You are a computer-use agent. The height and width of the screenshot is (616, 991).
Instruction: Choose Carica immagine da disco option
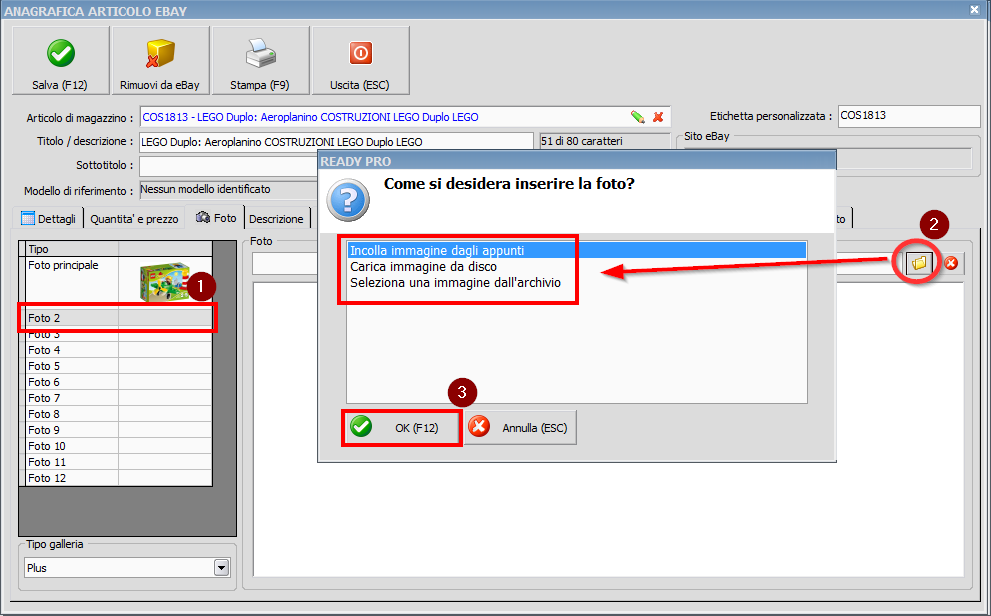point(423,267)
